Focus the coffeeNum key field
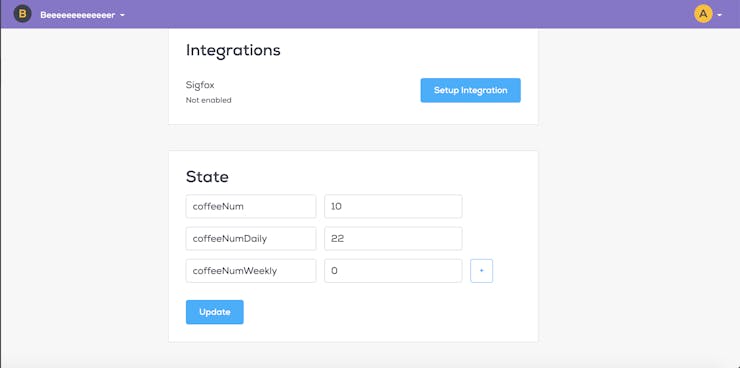This screenshot has width=740, height=368. coord(251,206)
